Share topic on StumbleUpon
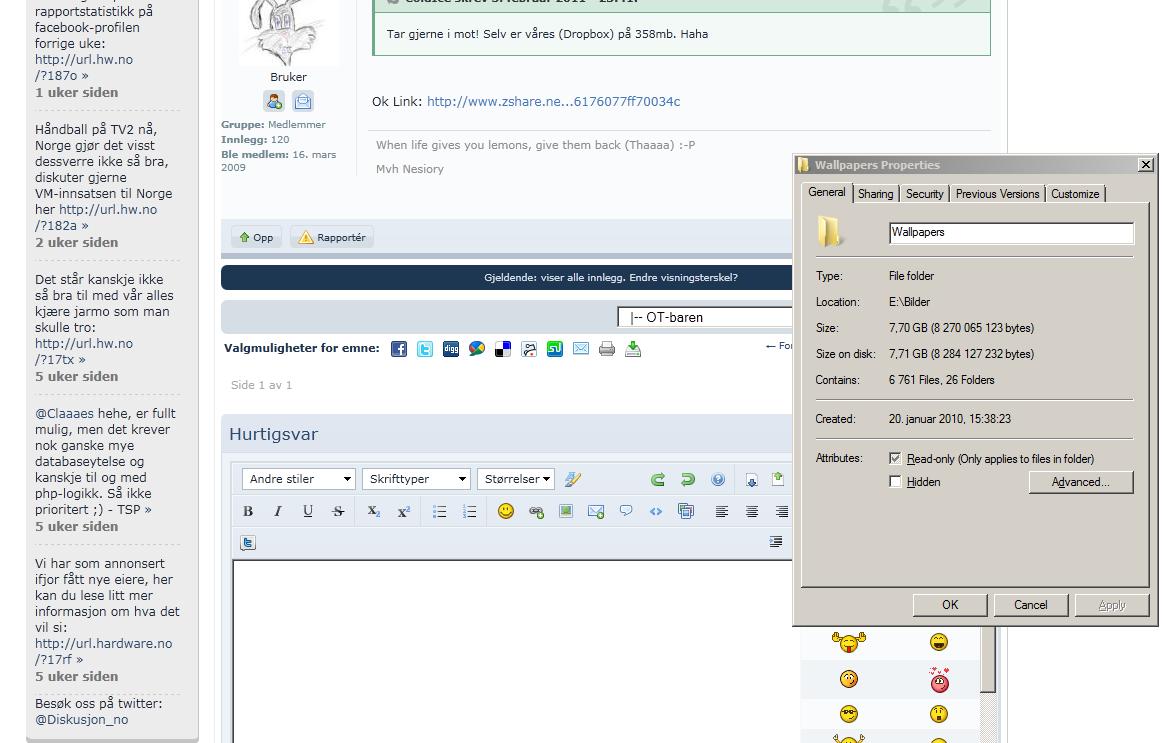Viewport: 1172px width, 743px height. pos(555,349)
